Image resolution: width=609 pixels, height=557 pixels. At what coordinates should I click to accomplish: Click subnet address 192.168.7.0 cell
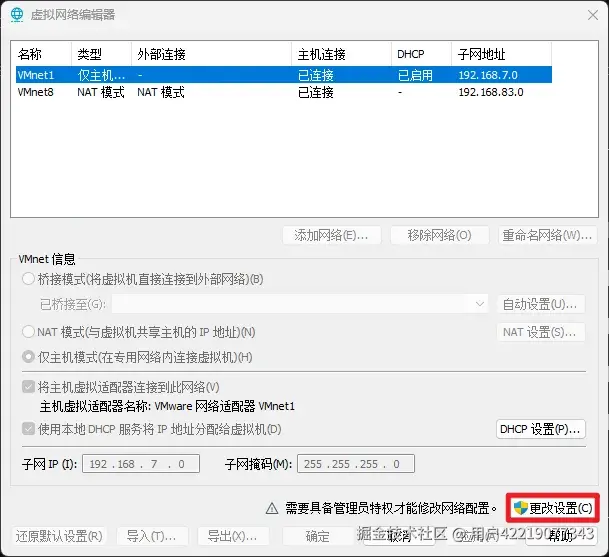[x=488, y=75]
